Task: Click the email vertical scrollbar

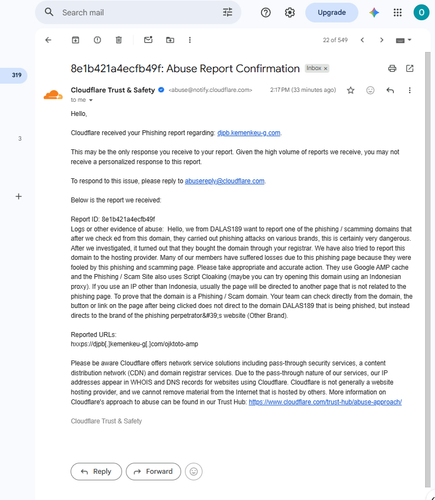Action: (427, 269)
